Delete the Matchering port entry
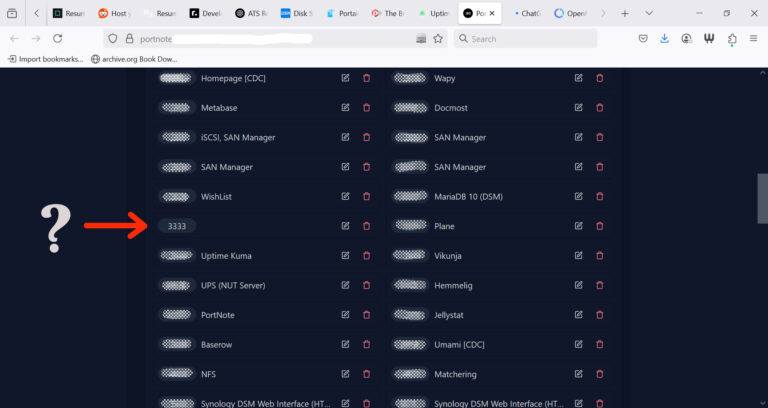The height and width of the screenshot is (408, 768). click(600, 374)
